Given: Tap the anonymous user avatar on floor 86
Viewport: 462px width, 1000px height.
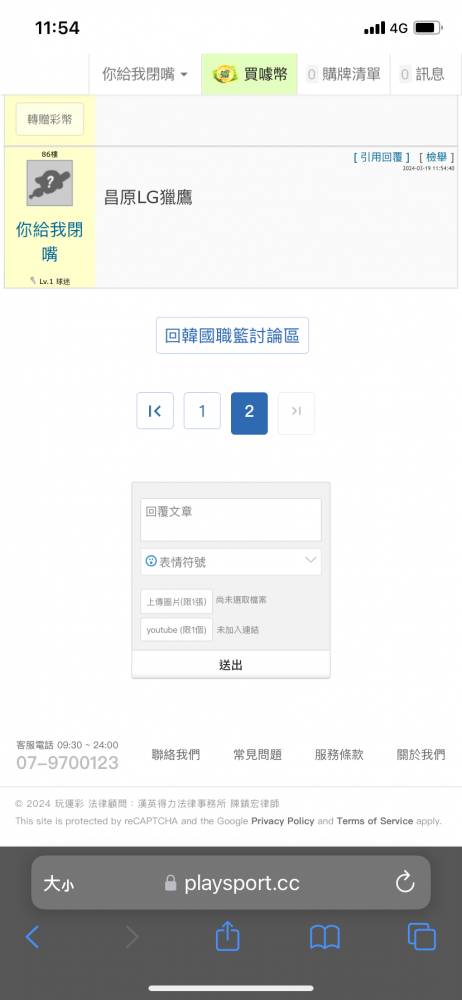Looking at the screenshot, I should 50,183.
